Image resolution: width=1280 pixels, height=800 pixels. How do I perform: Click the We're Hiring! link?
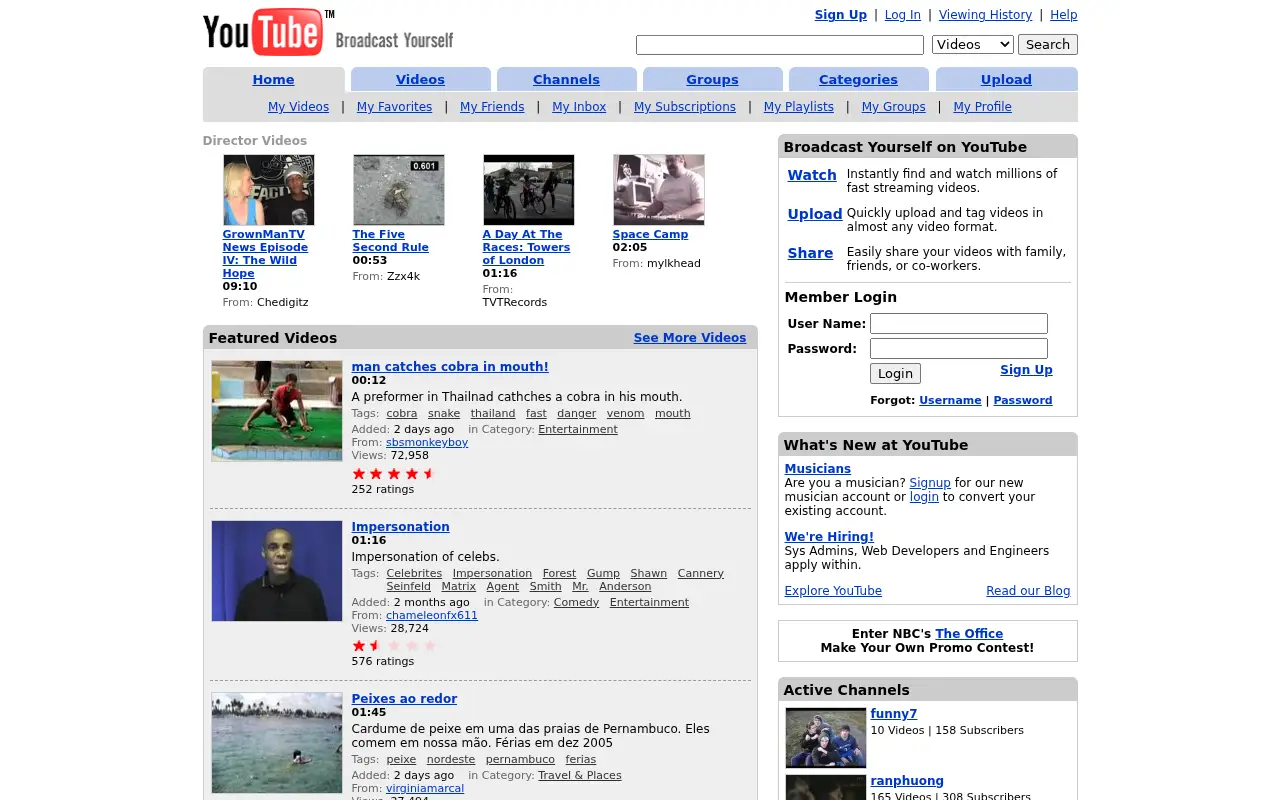point(829,537)
